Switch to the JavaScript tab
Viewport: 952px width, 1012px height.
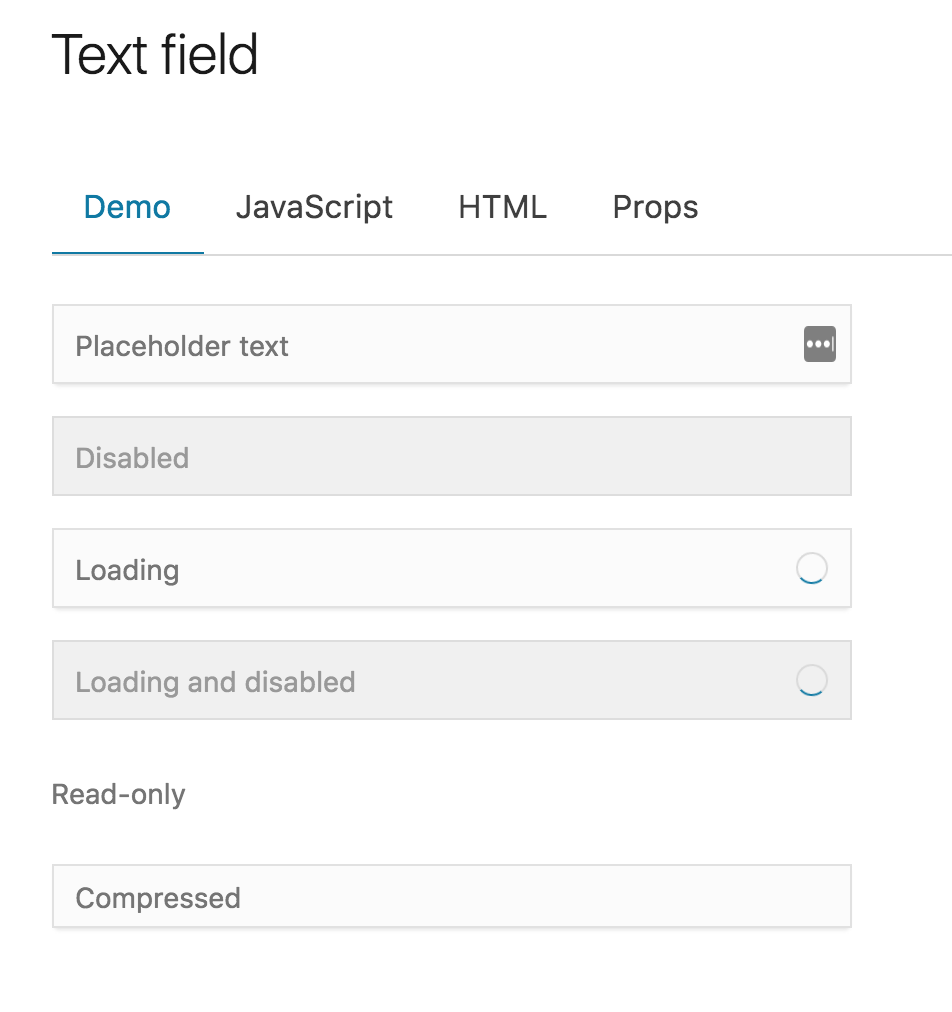click(x=314, y=207)
